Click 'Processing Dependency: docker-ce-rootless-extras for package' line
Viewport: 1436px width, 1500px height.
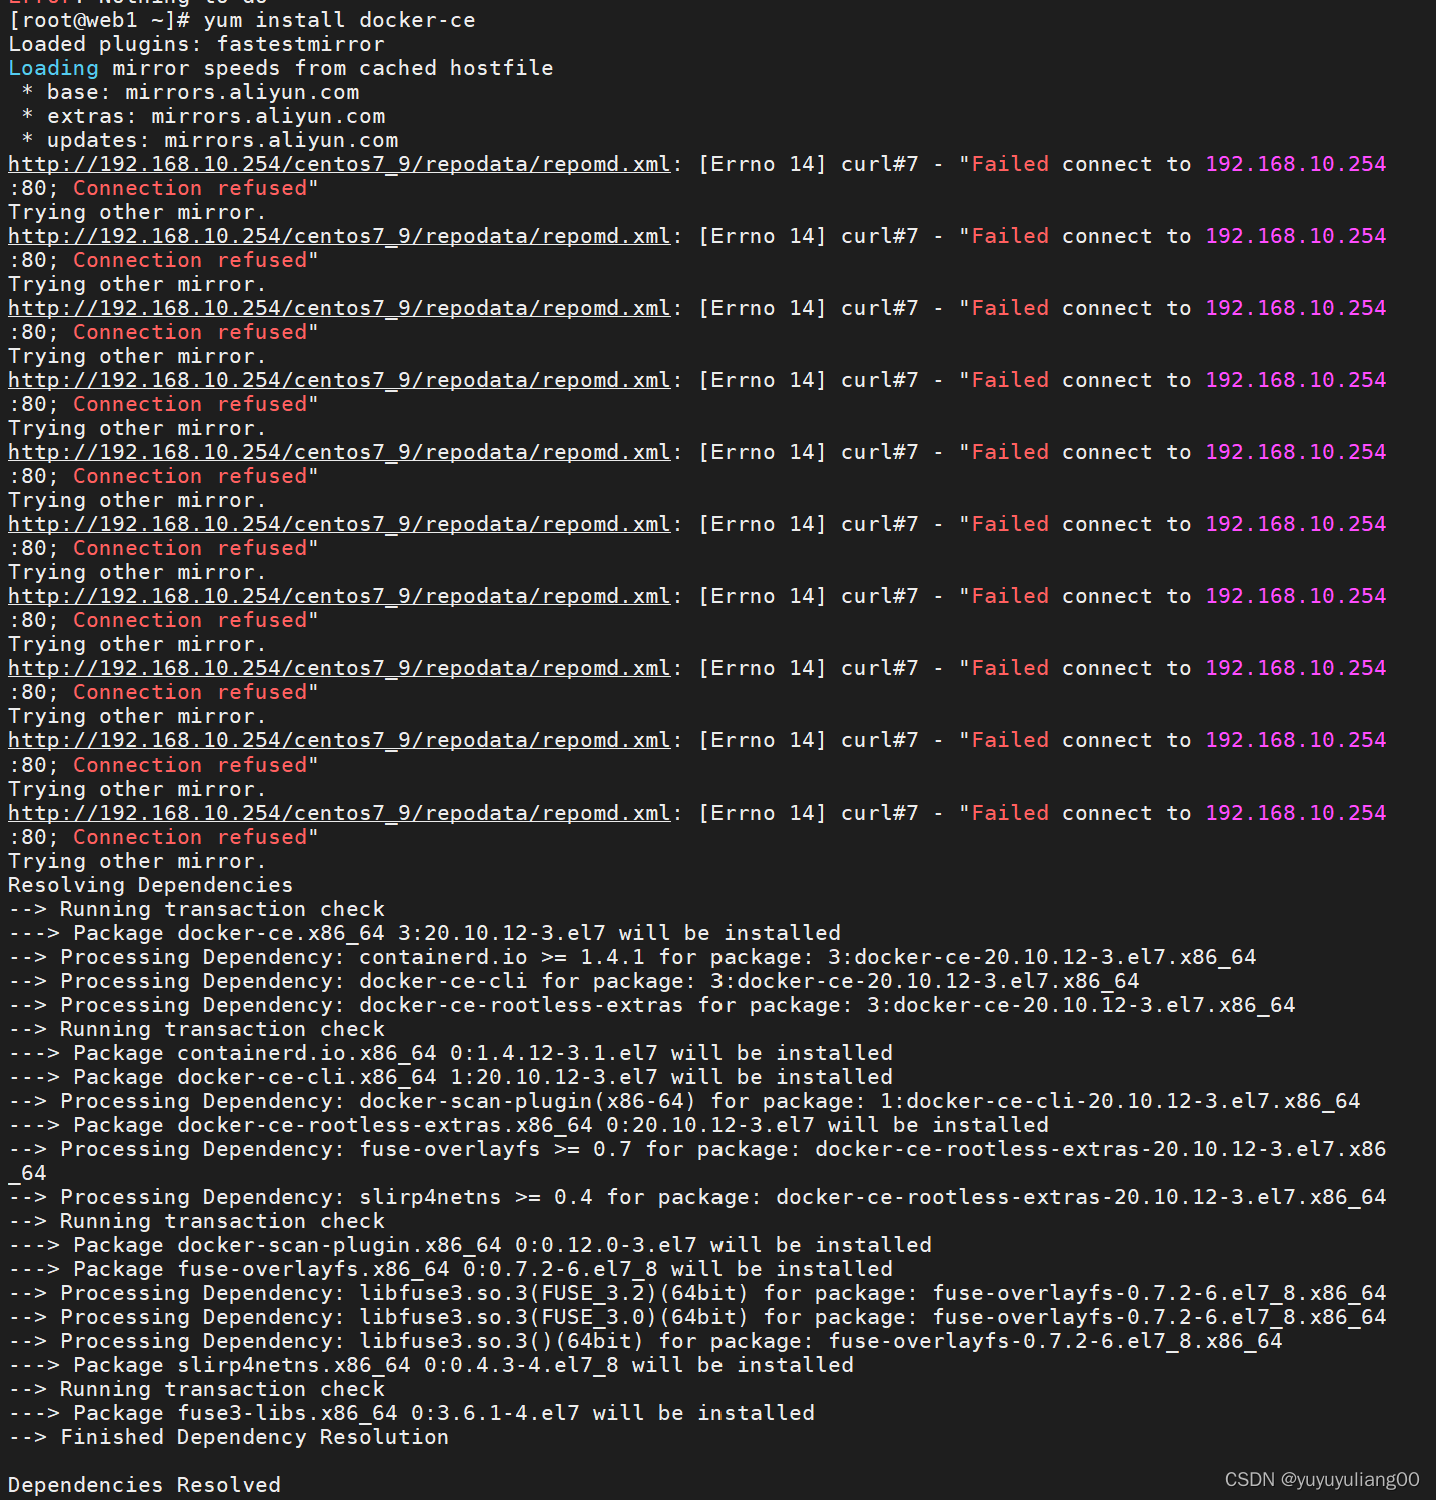(652, 1005)
